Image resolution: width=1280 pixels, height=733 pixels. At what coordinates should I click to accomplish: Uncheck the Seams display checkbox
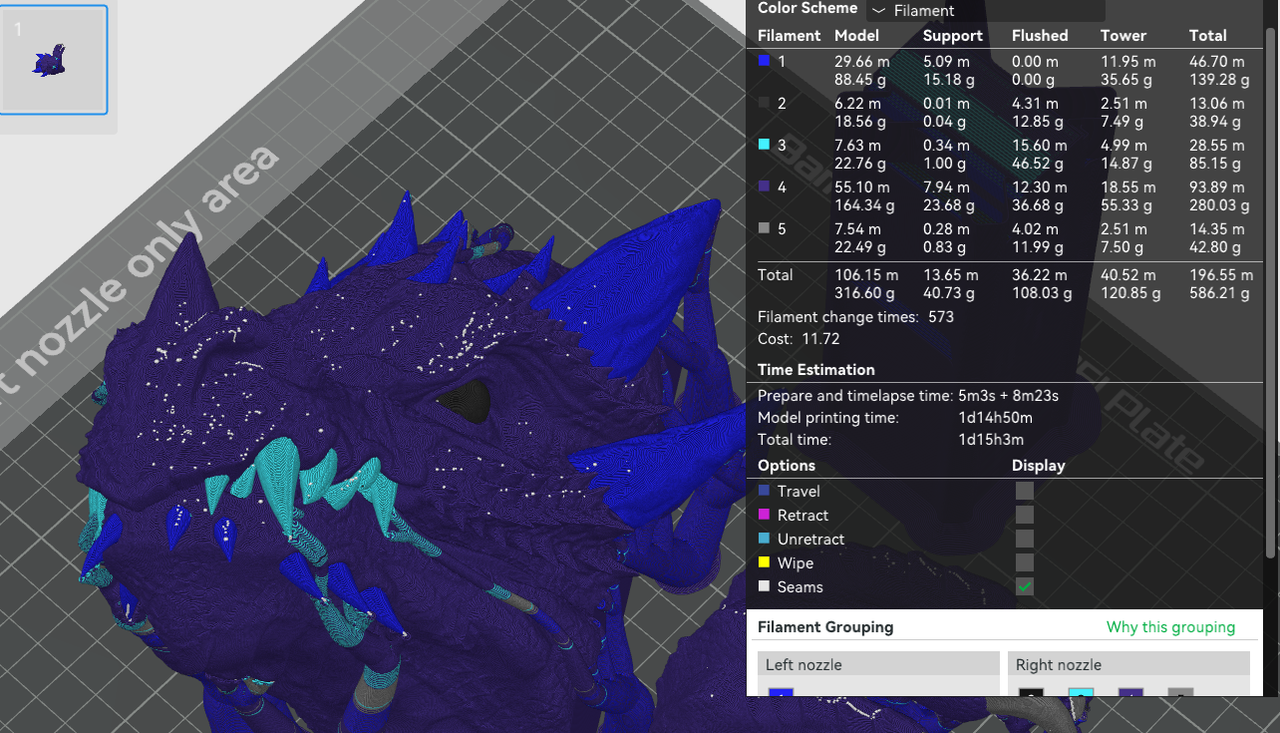point(1024,587)
